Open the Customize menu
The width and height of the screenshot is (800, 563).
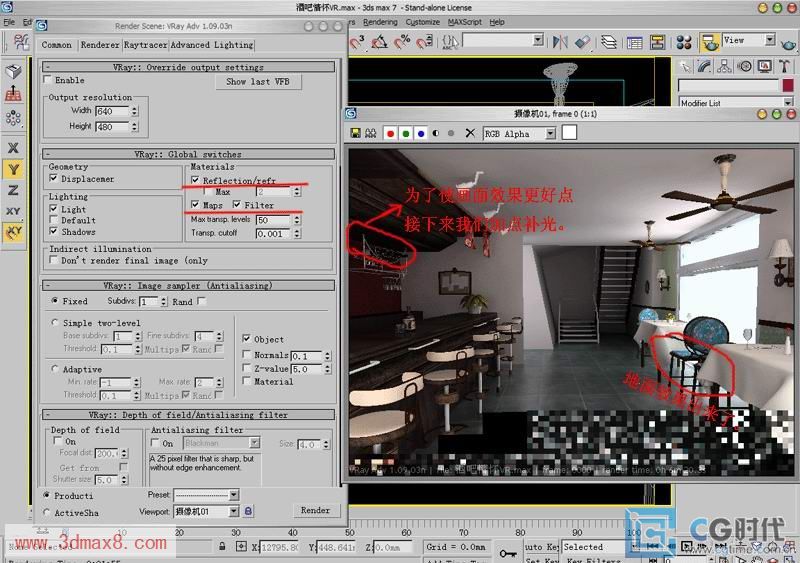point(422,22)
